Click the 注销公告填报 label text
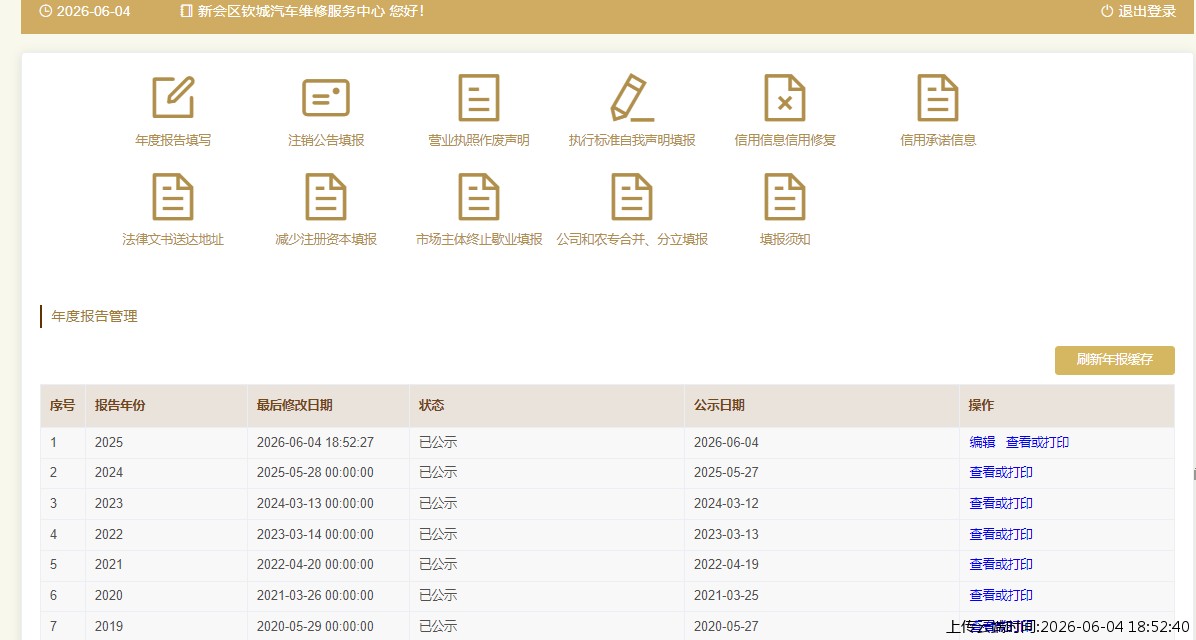The image size is (1196, 640). pos(326,140)
